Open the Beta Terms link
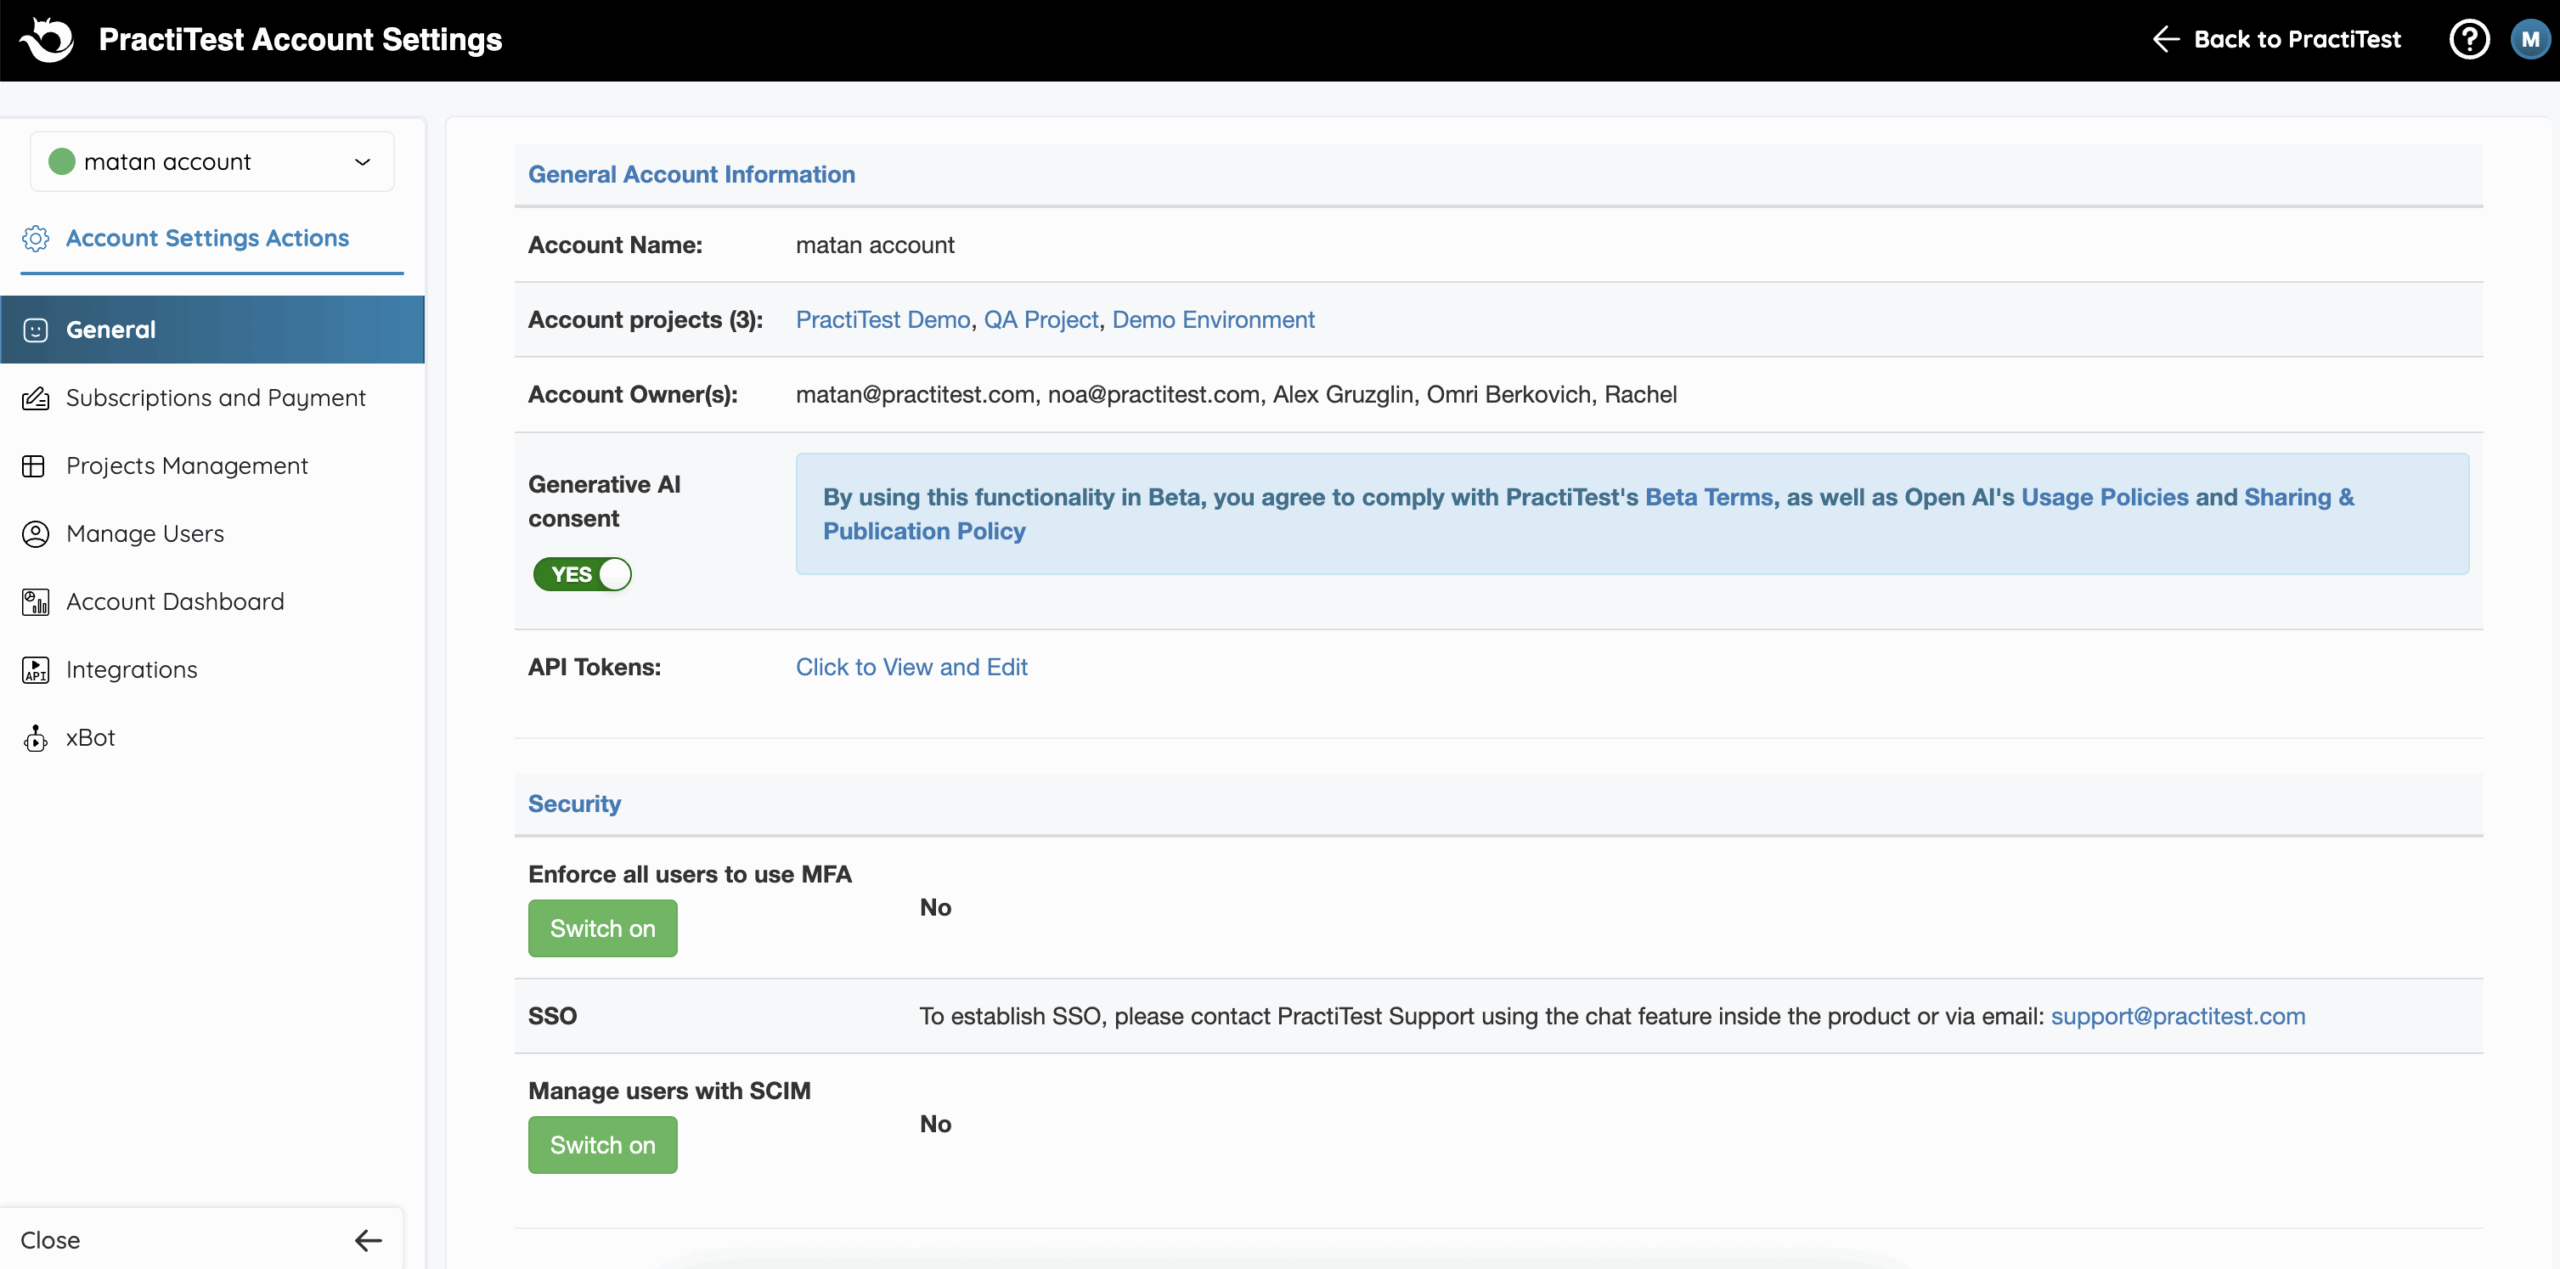Image resolution: width=2560 pixels, height=1269 pixels. click(x=1709, y=497)
